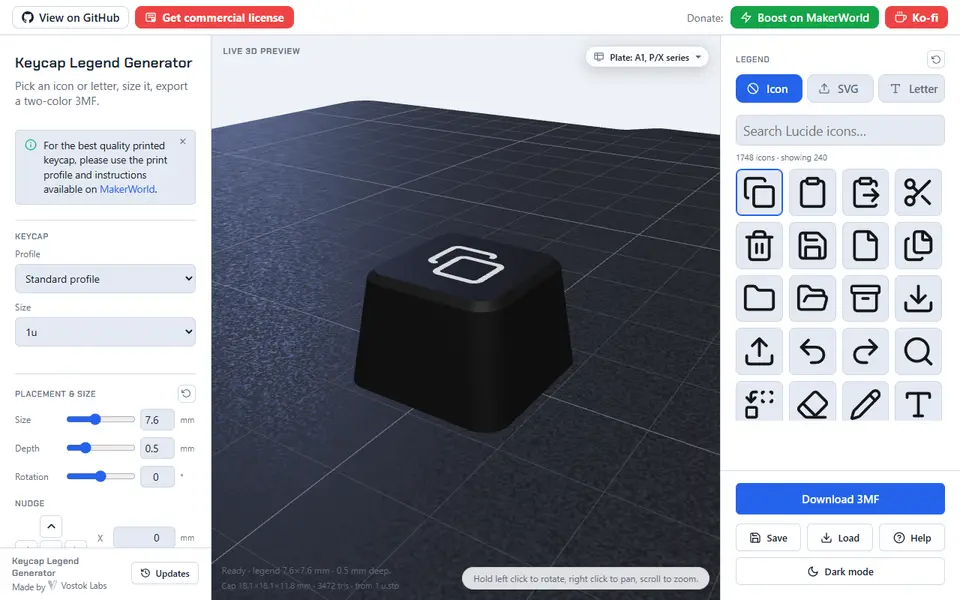Image resolution: width=960 pixels, height=600 pixels.
Task: Switch to the Icon legend tab
Action: pyautogui.click(x=768, y=89)
